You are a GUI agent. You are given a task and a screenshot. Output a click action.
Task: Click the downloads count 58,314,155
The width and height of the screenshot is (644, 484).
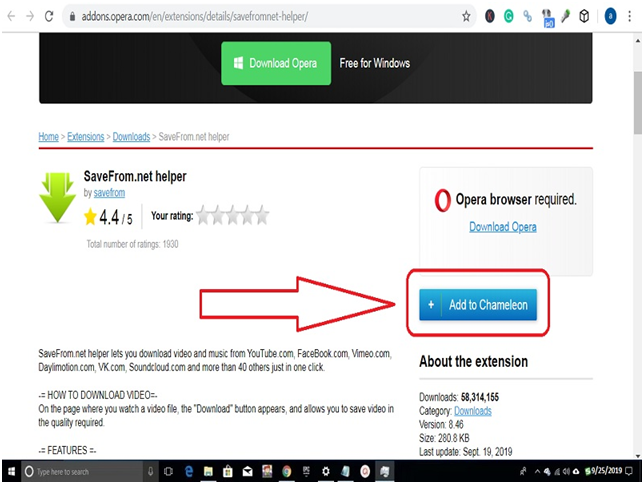click(x=480, y=397)
